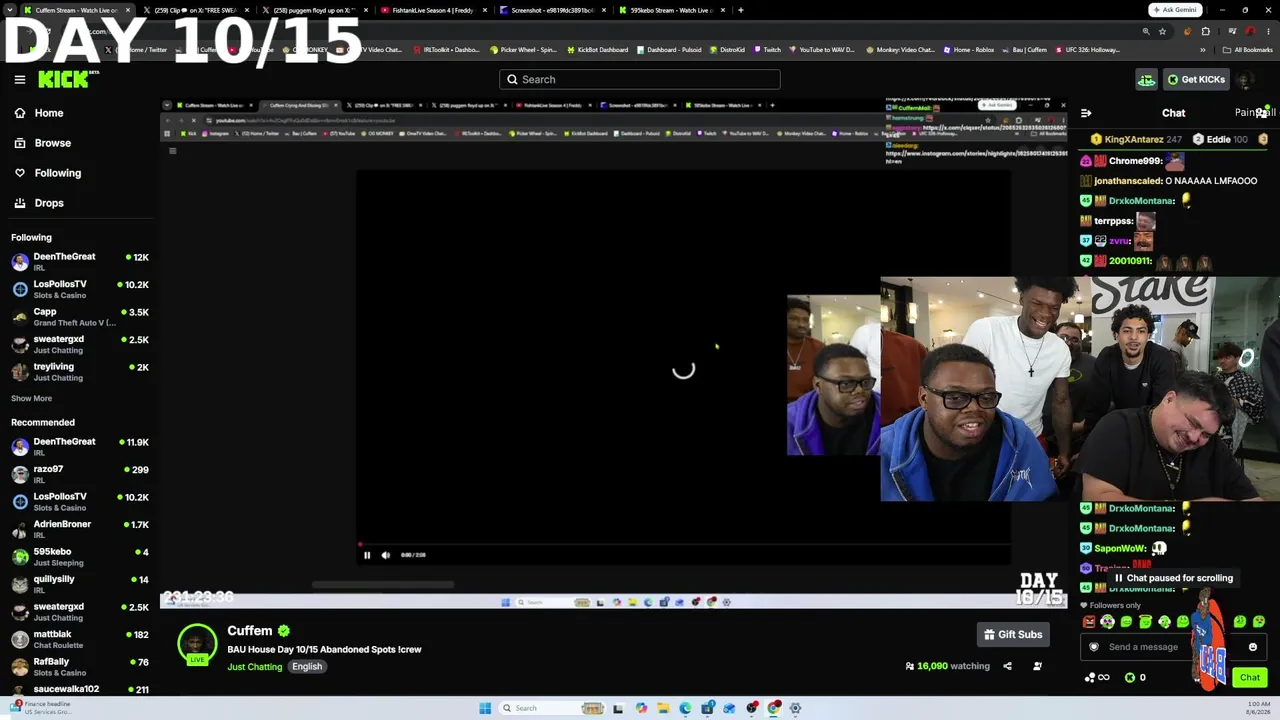This screenshot has width=1280, height=720.
Task: Open treyliving channel in the Following list
Action: [x=80, y=372]
